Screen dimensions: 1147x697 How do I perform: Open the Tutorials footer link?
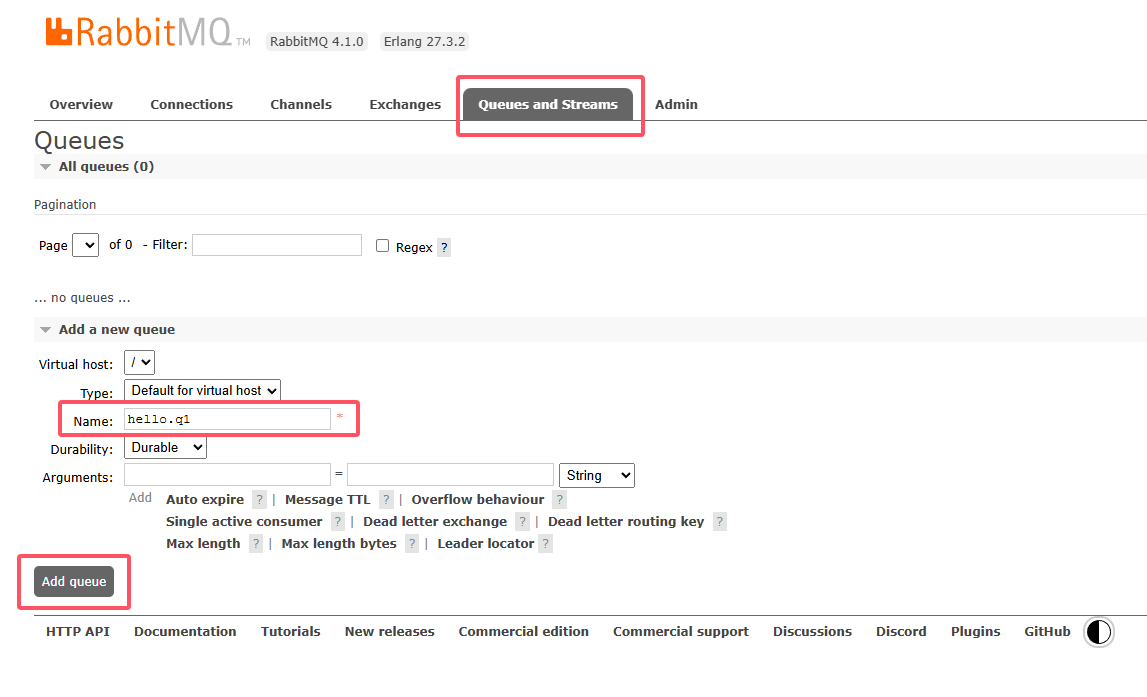coord(290,631)
